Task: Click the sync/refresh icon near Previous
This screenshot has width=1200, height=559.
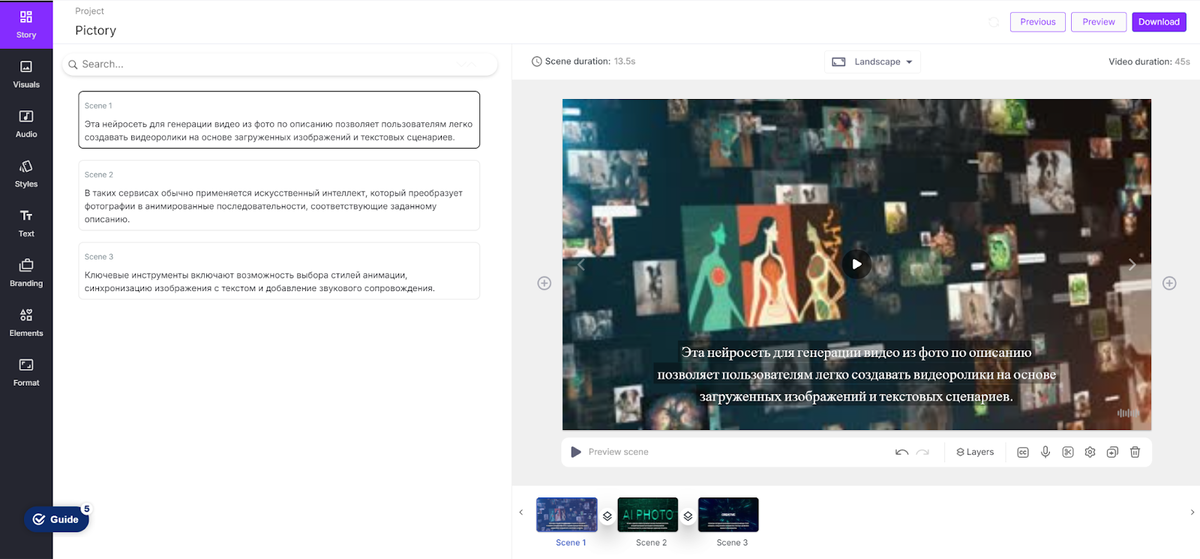Action: click(993, 22)
